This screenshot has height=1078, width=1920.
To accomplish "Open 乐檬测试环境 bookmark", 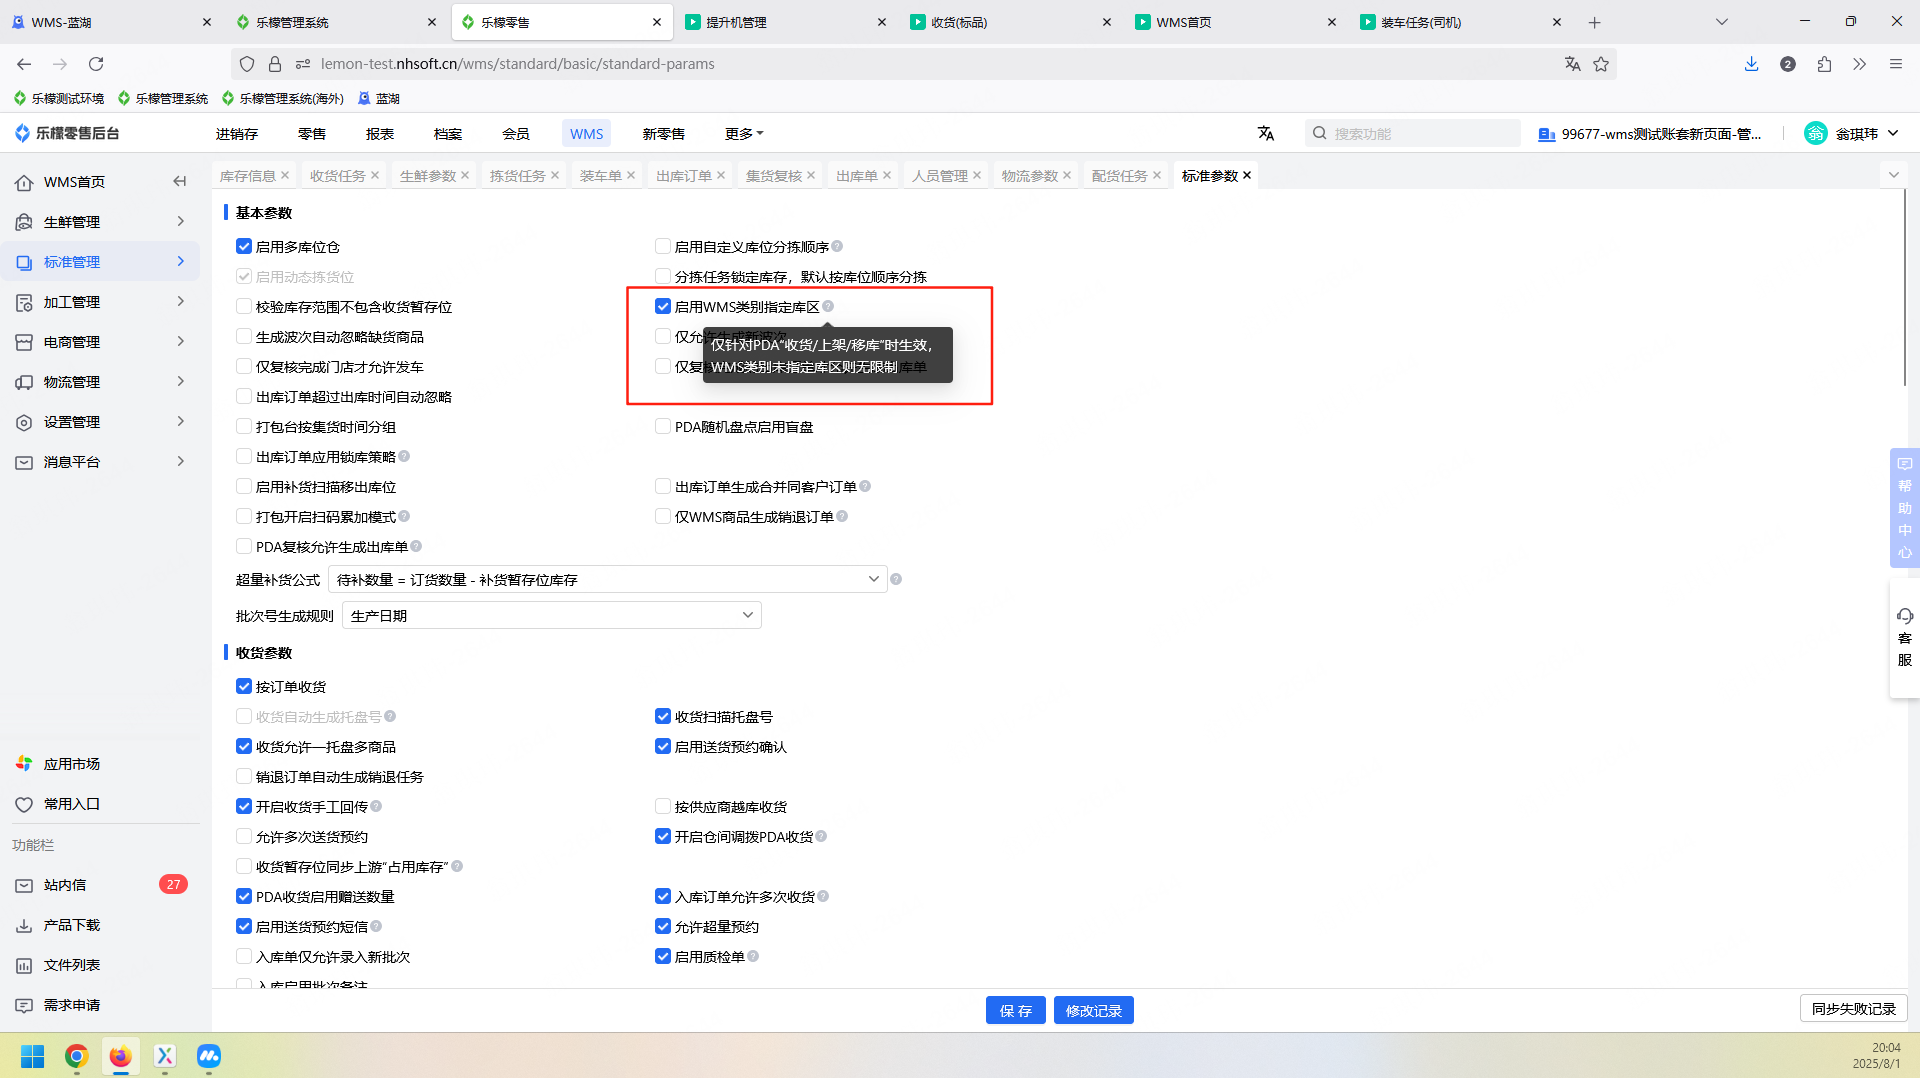I will [59, 98].
